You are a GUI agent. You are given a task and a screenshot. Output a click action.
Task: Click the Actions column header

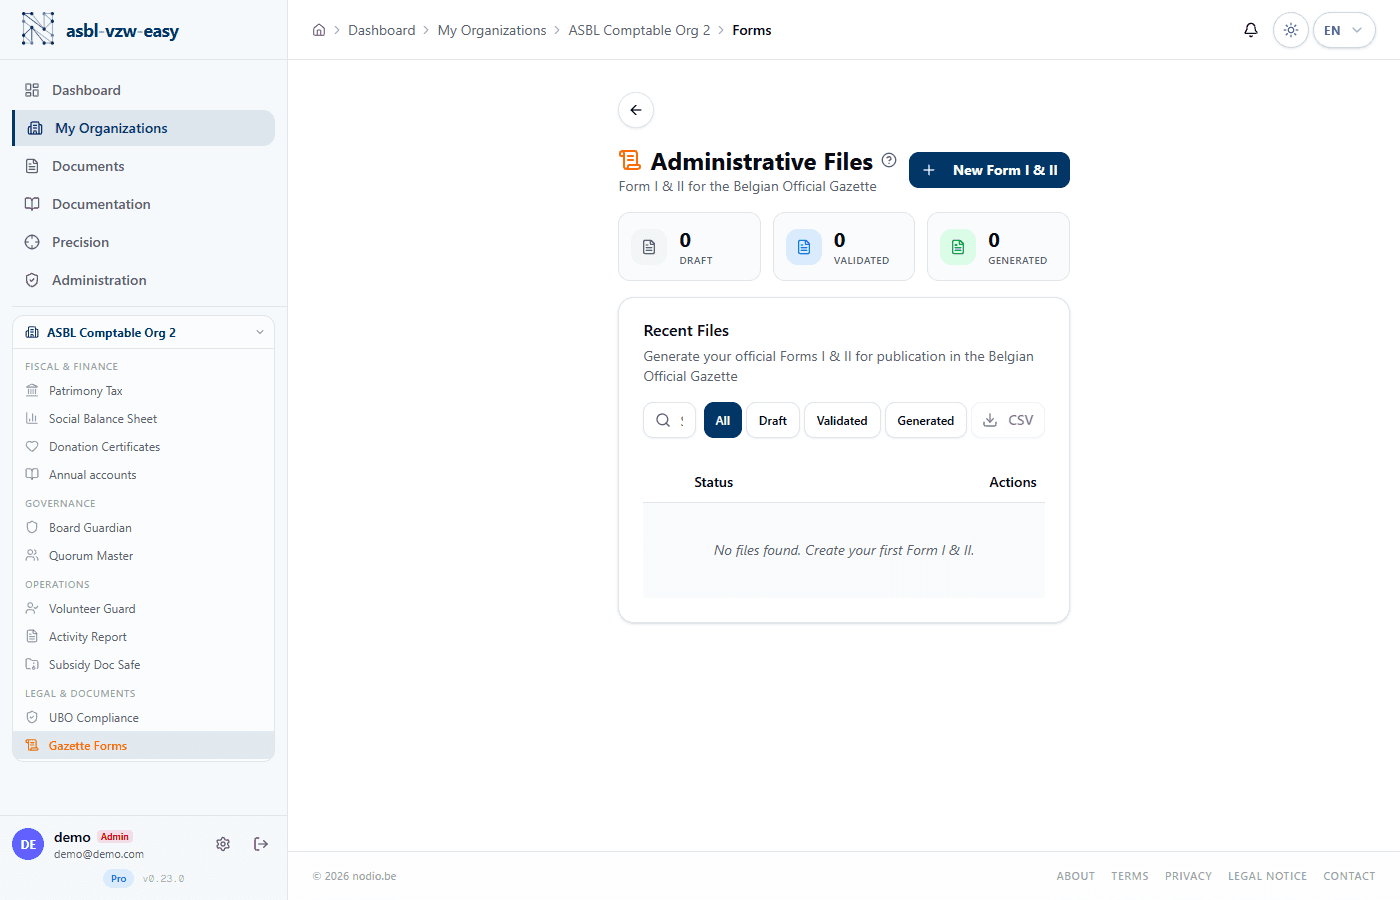[x=1013, y=482]
